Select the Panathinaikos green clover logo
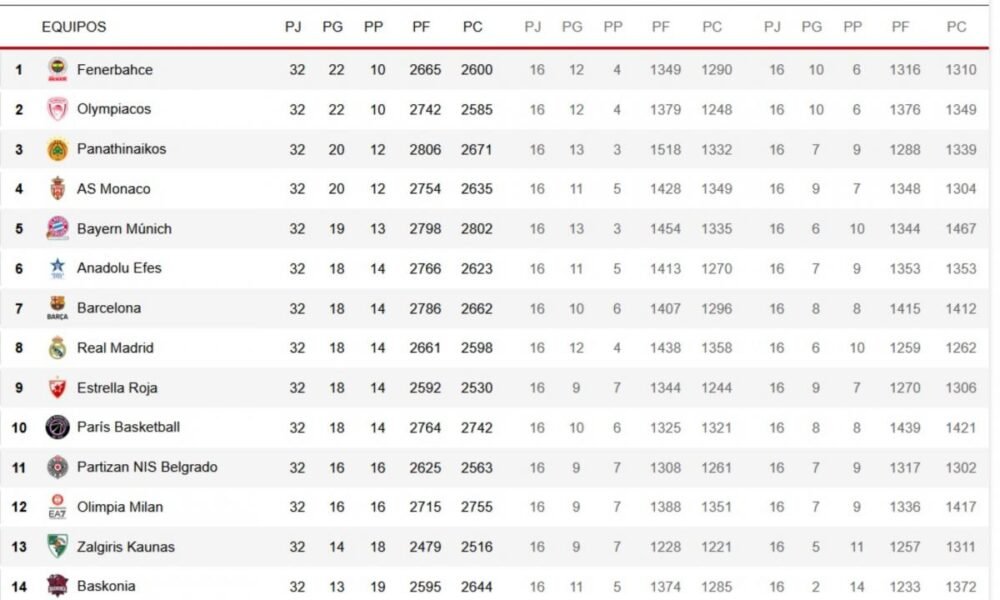This screenshot has width=1000, height=600. 57,149
